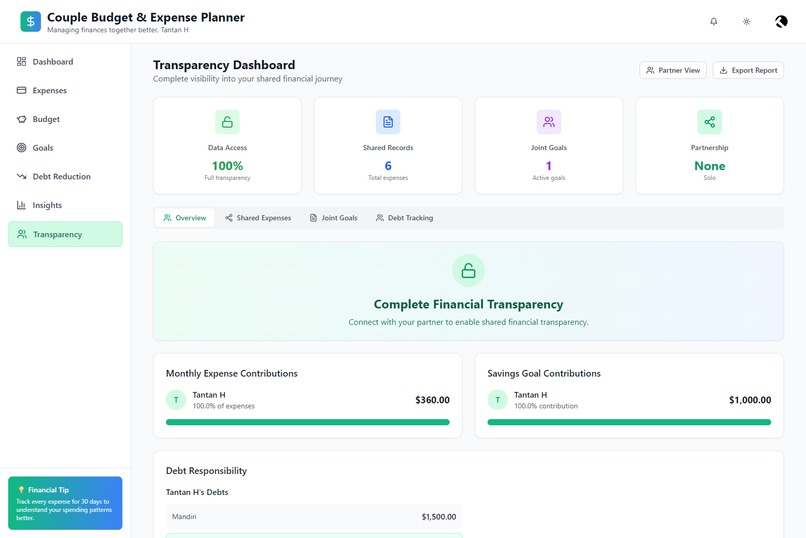
Task: Click the Joint Goals people icon card
Action: [548, 122]
